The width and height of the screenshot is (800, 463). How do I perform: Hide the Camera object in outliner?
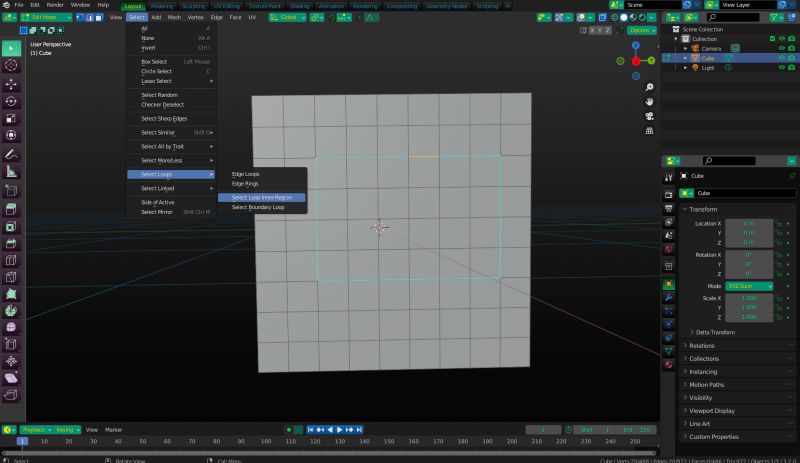(781, 48)
